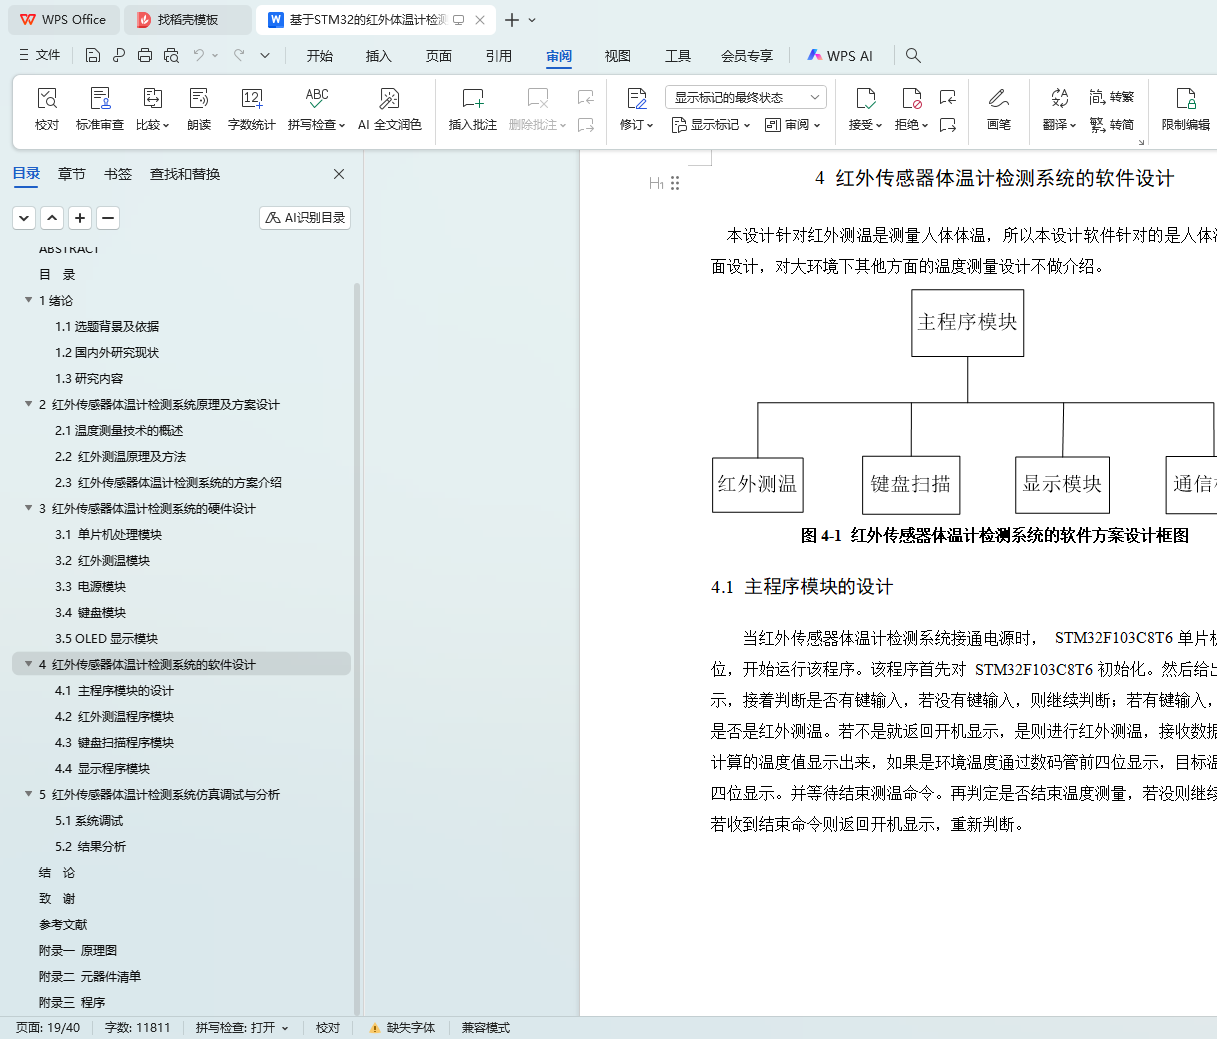Click the undo arrow icon
This screenshot has height=1039, width=1217.
click(199, 55)
